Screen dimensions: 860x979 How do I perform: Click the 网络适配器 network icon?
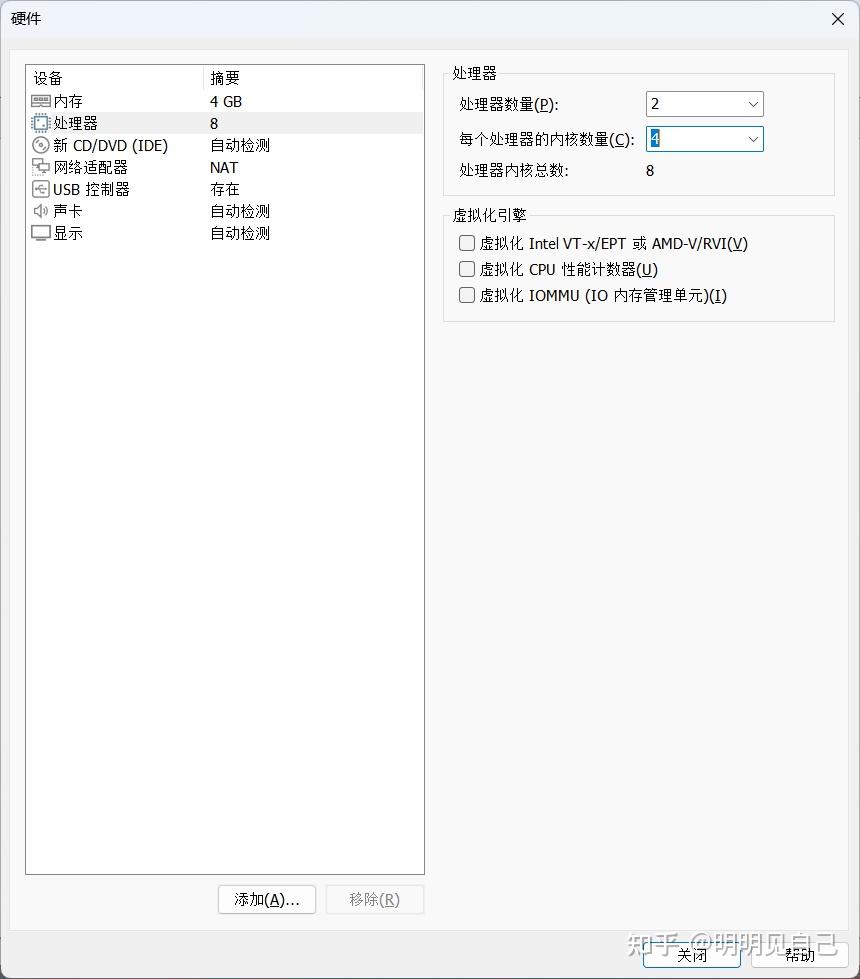[40, 167]
